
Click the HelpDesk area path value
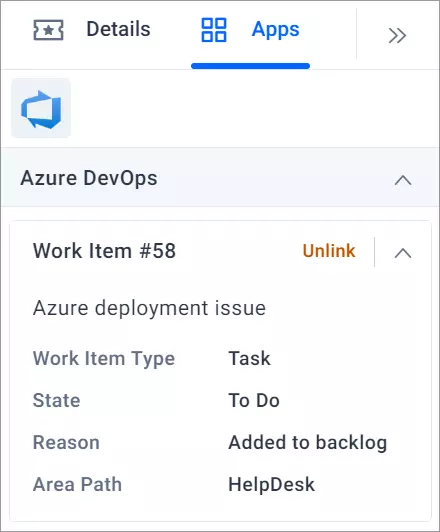pos(271,484)
